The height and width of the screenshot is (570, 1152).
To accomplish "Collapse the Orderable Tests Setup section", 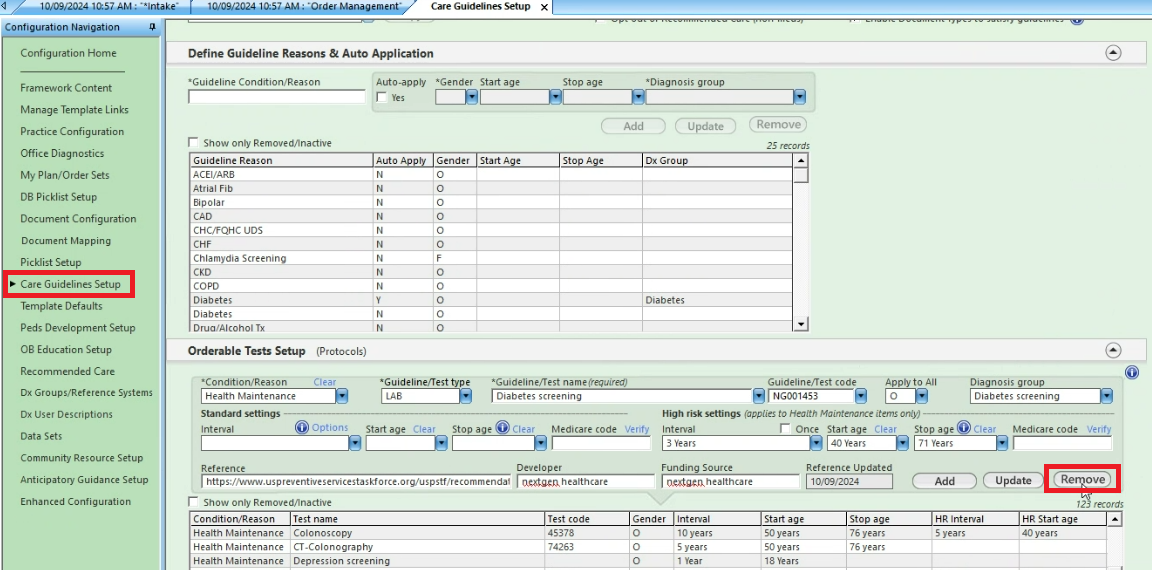I will click(x=1114, y=351).
